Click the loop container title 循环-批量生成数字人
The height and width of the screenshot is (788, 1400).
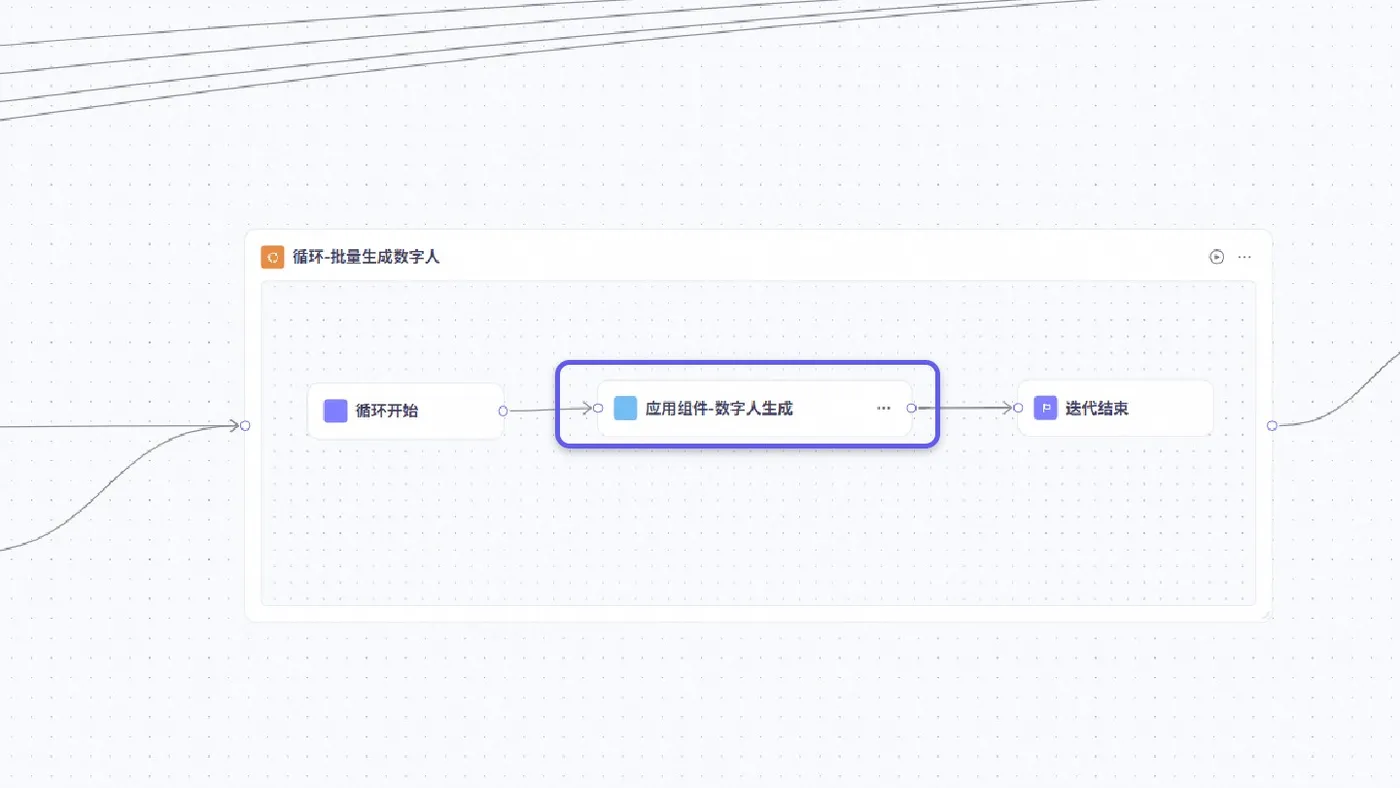(366, 257)
